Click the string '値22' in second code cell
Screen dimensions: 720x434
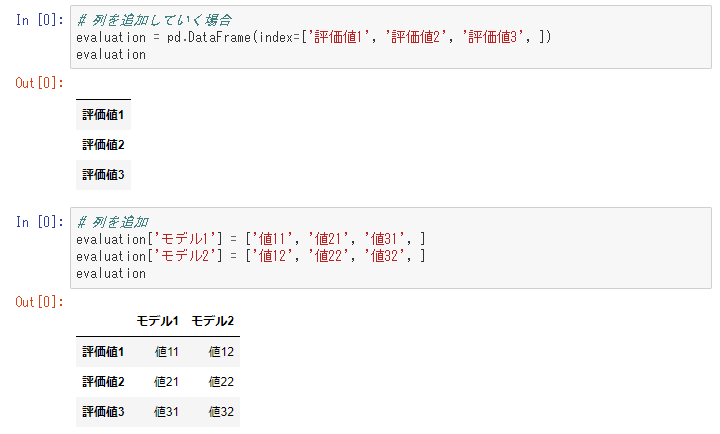tap(328, 256)
